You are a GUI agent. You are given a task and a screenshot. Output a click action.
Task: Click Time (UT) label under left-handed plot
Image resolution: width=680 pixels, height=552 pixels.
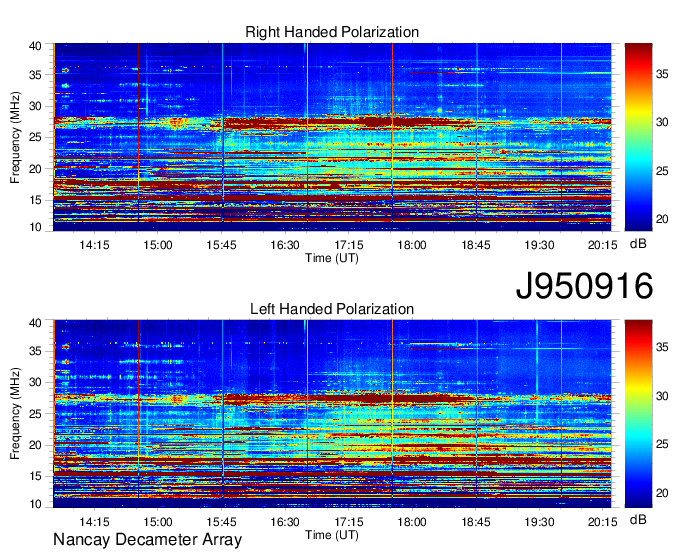pyautogui.click(x=332, y=535)
